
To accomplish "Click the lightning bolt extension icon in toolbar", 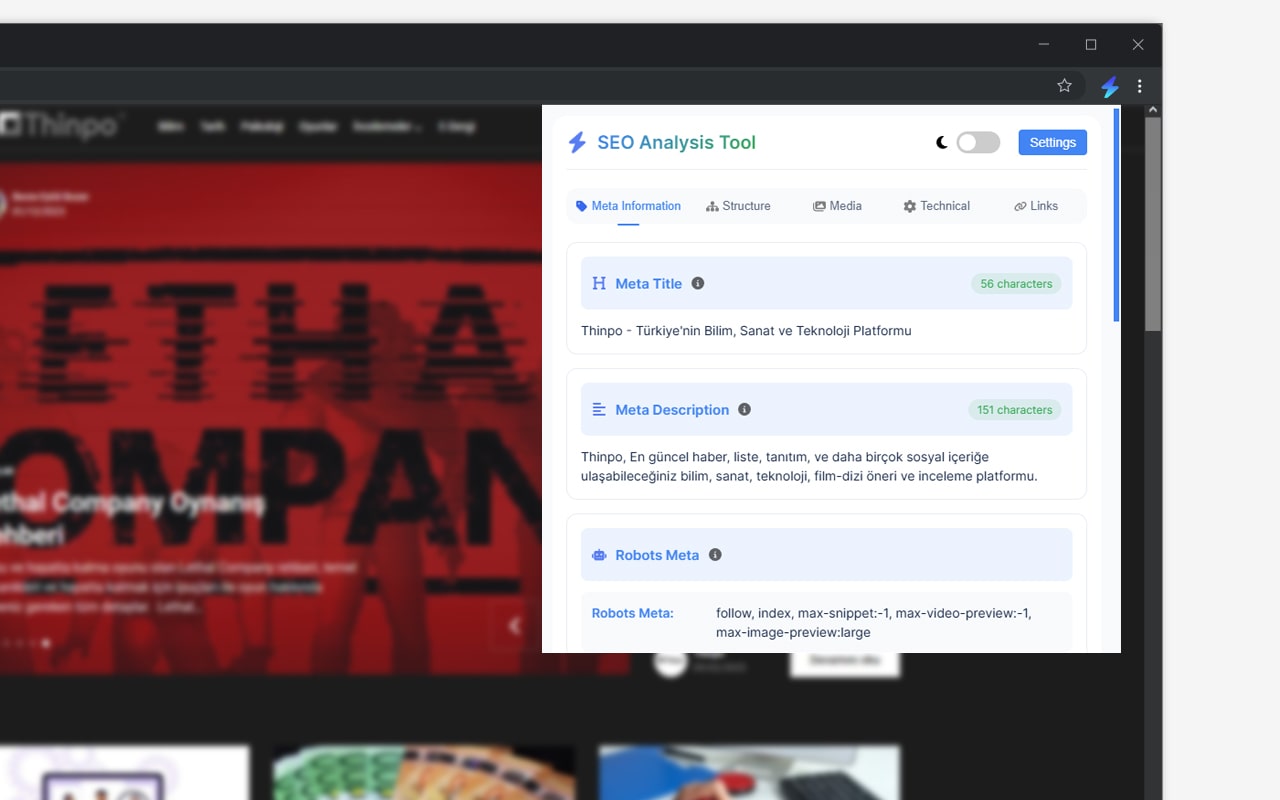I will point(1109,87).
